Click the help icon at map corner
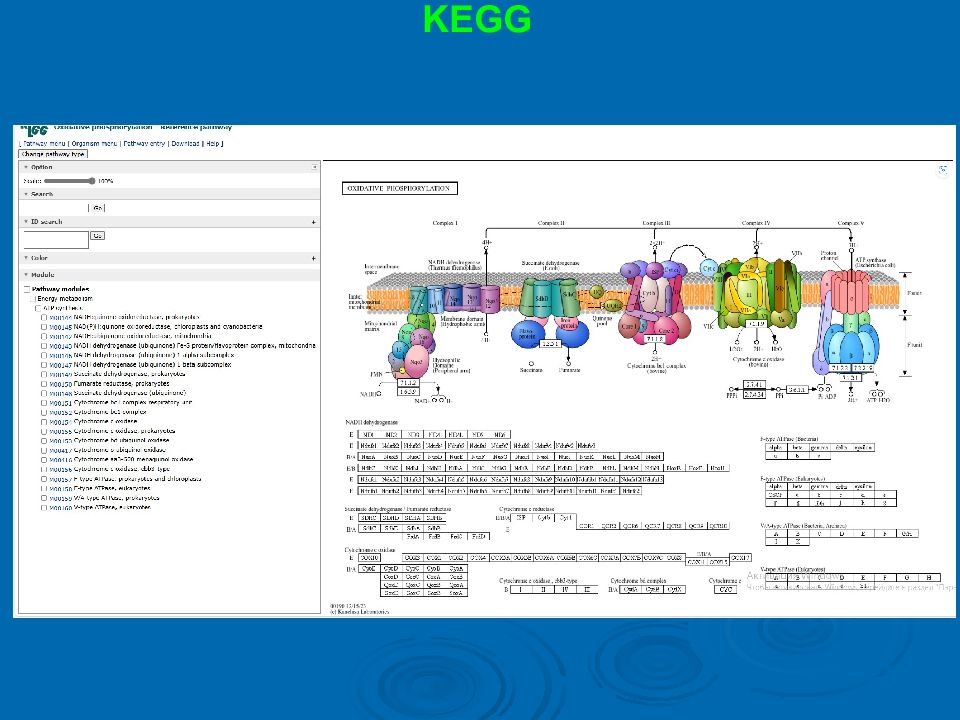This screenshot has width=960, height=720. point(943,170)
